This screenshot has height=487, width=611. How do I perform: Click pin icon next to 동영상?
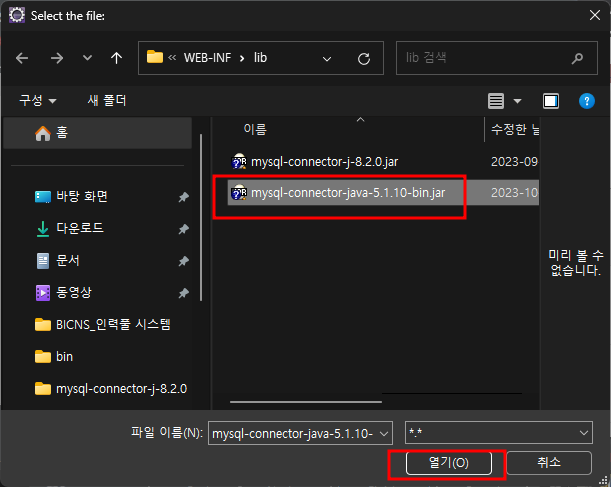pos(184,293)
